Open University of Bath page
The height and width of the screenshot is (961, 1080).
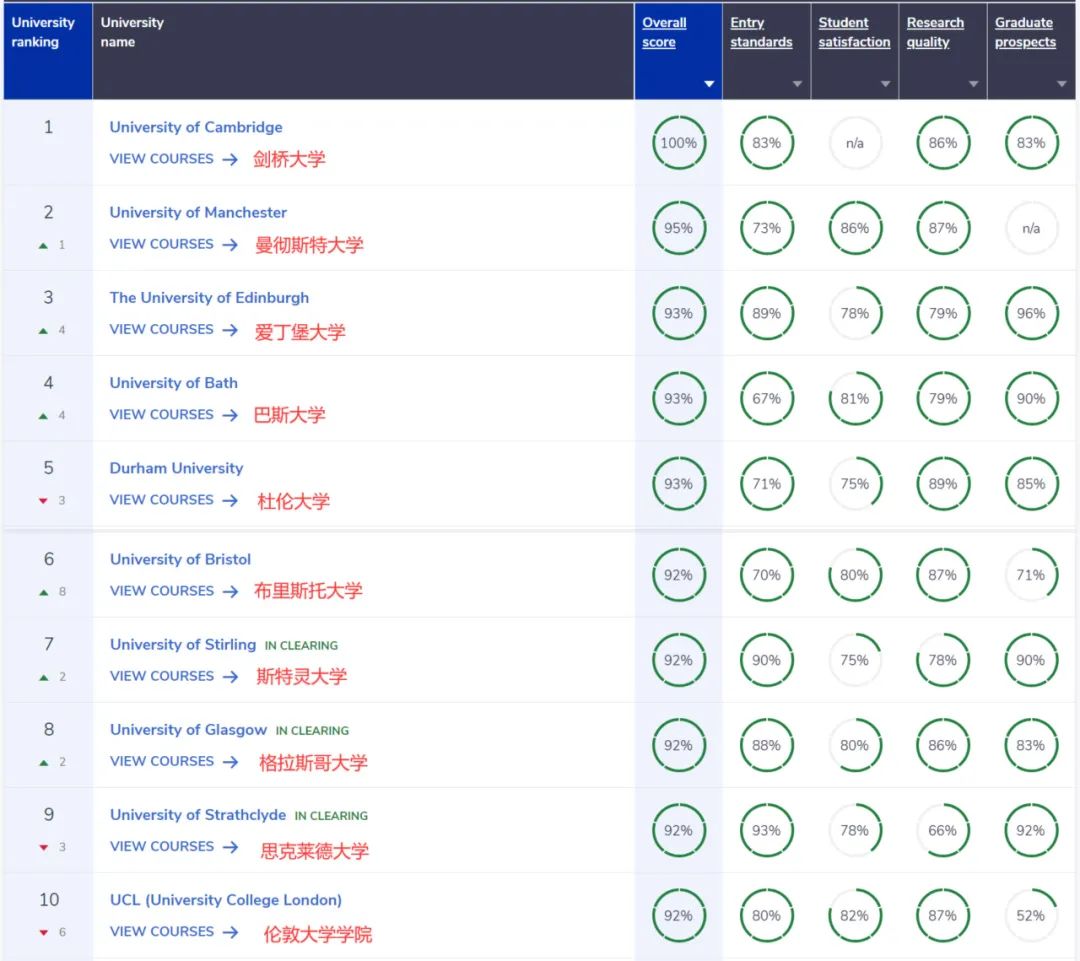(x=174, y=383)
